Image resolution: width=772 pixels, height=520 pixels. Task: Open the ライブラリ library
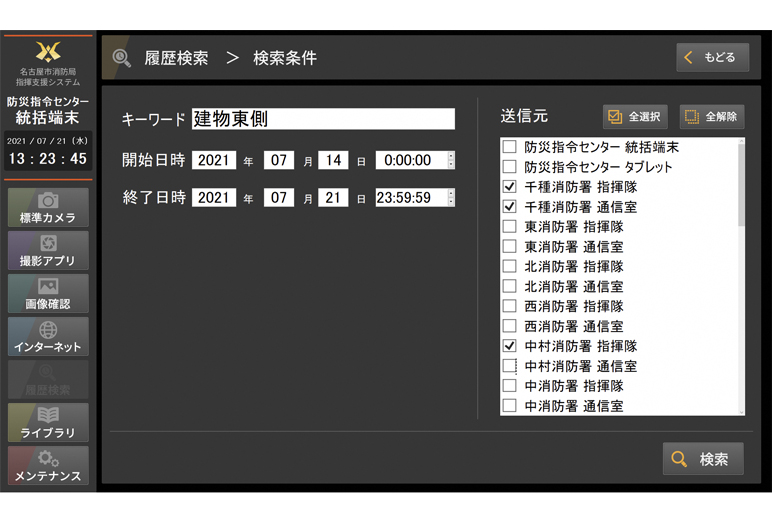click(48, 422)
